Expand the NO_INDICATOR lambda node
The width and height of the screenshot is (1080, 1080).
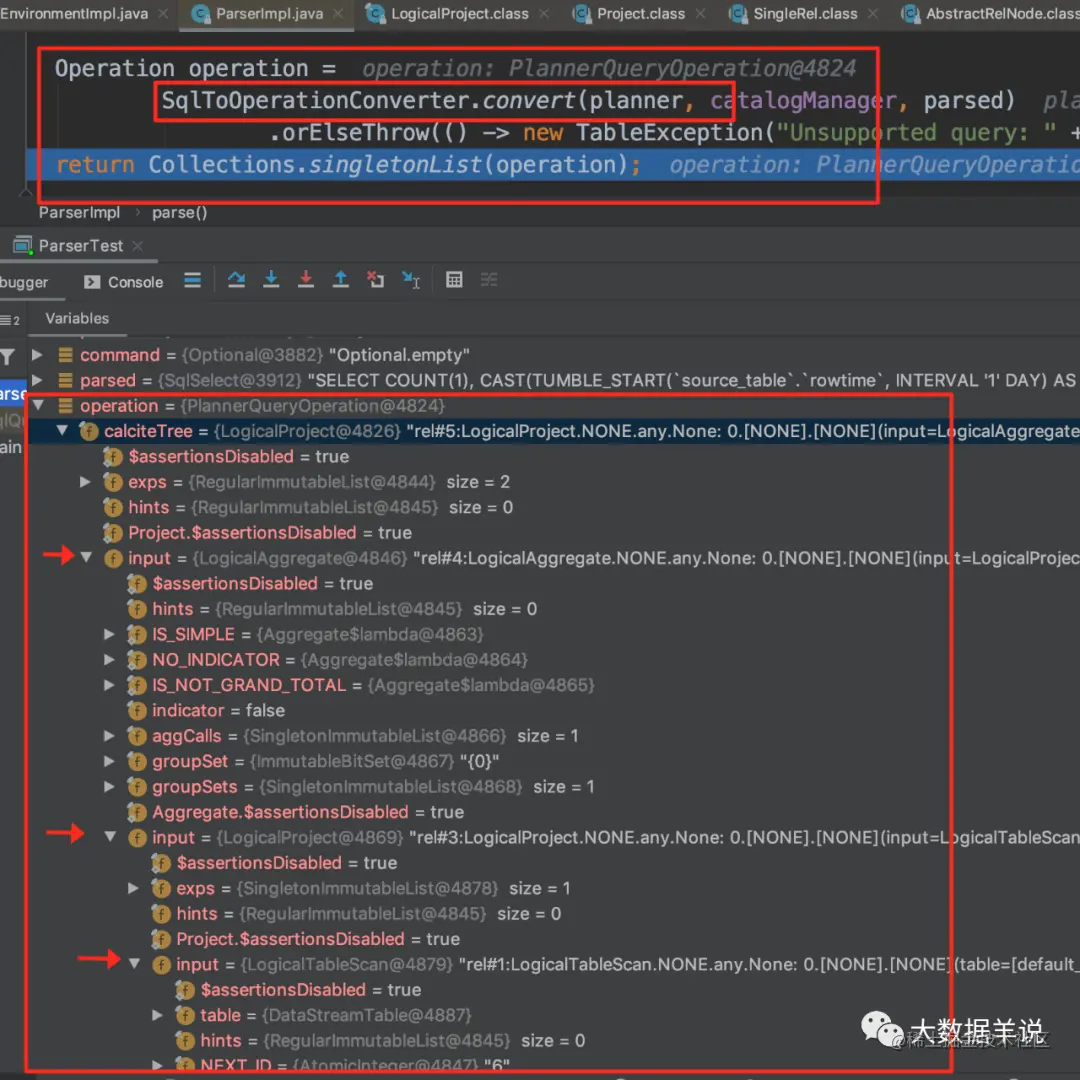point(110,660)
